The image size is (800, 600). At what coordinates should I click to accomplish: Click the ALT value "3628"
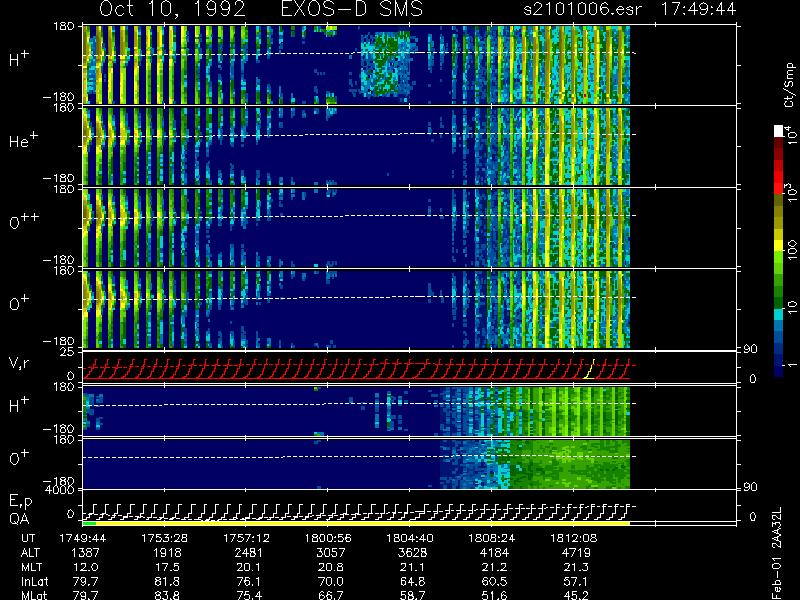(412, 553)
